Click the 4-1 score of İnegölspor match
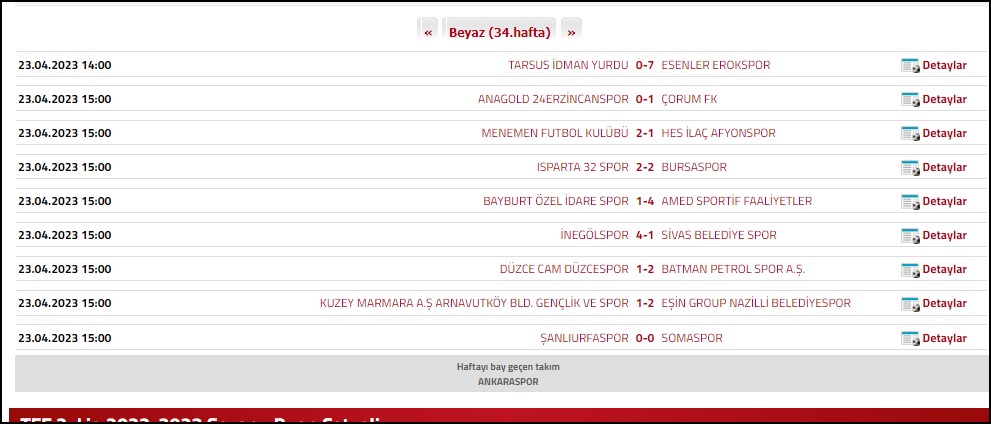 [645, 235]
